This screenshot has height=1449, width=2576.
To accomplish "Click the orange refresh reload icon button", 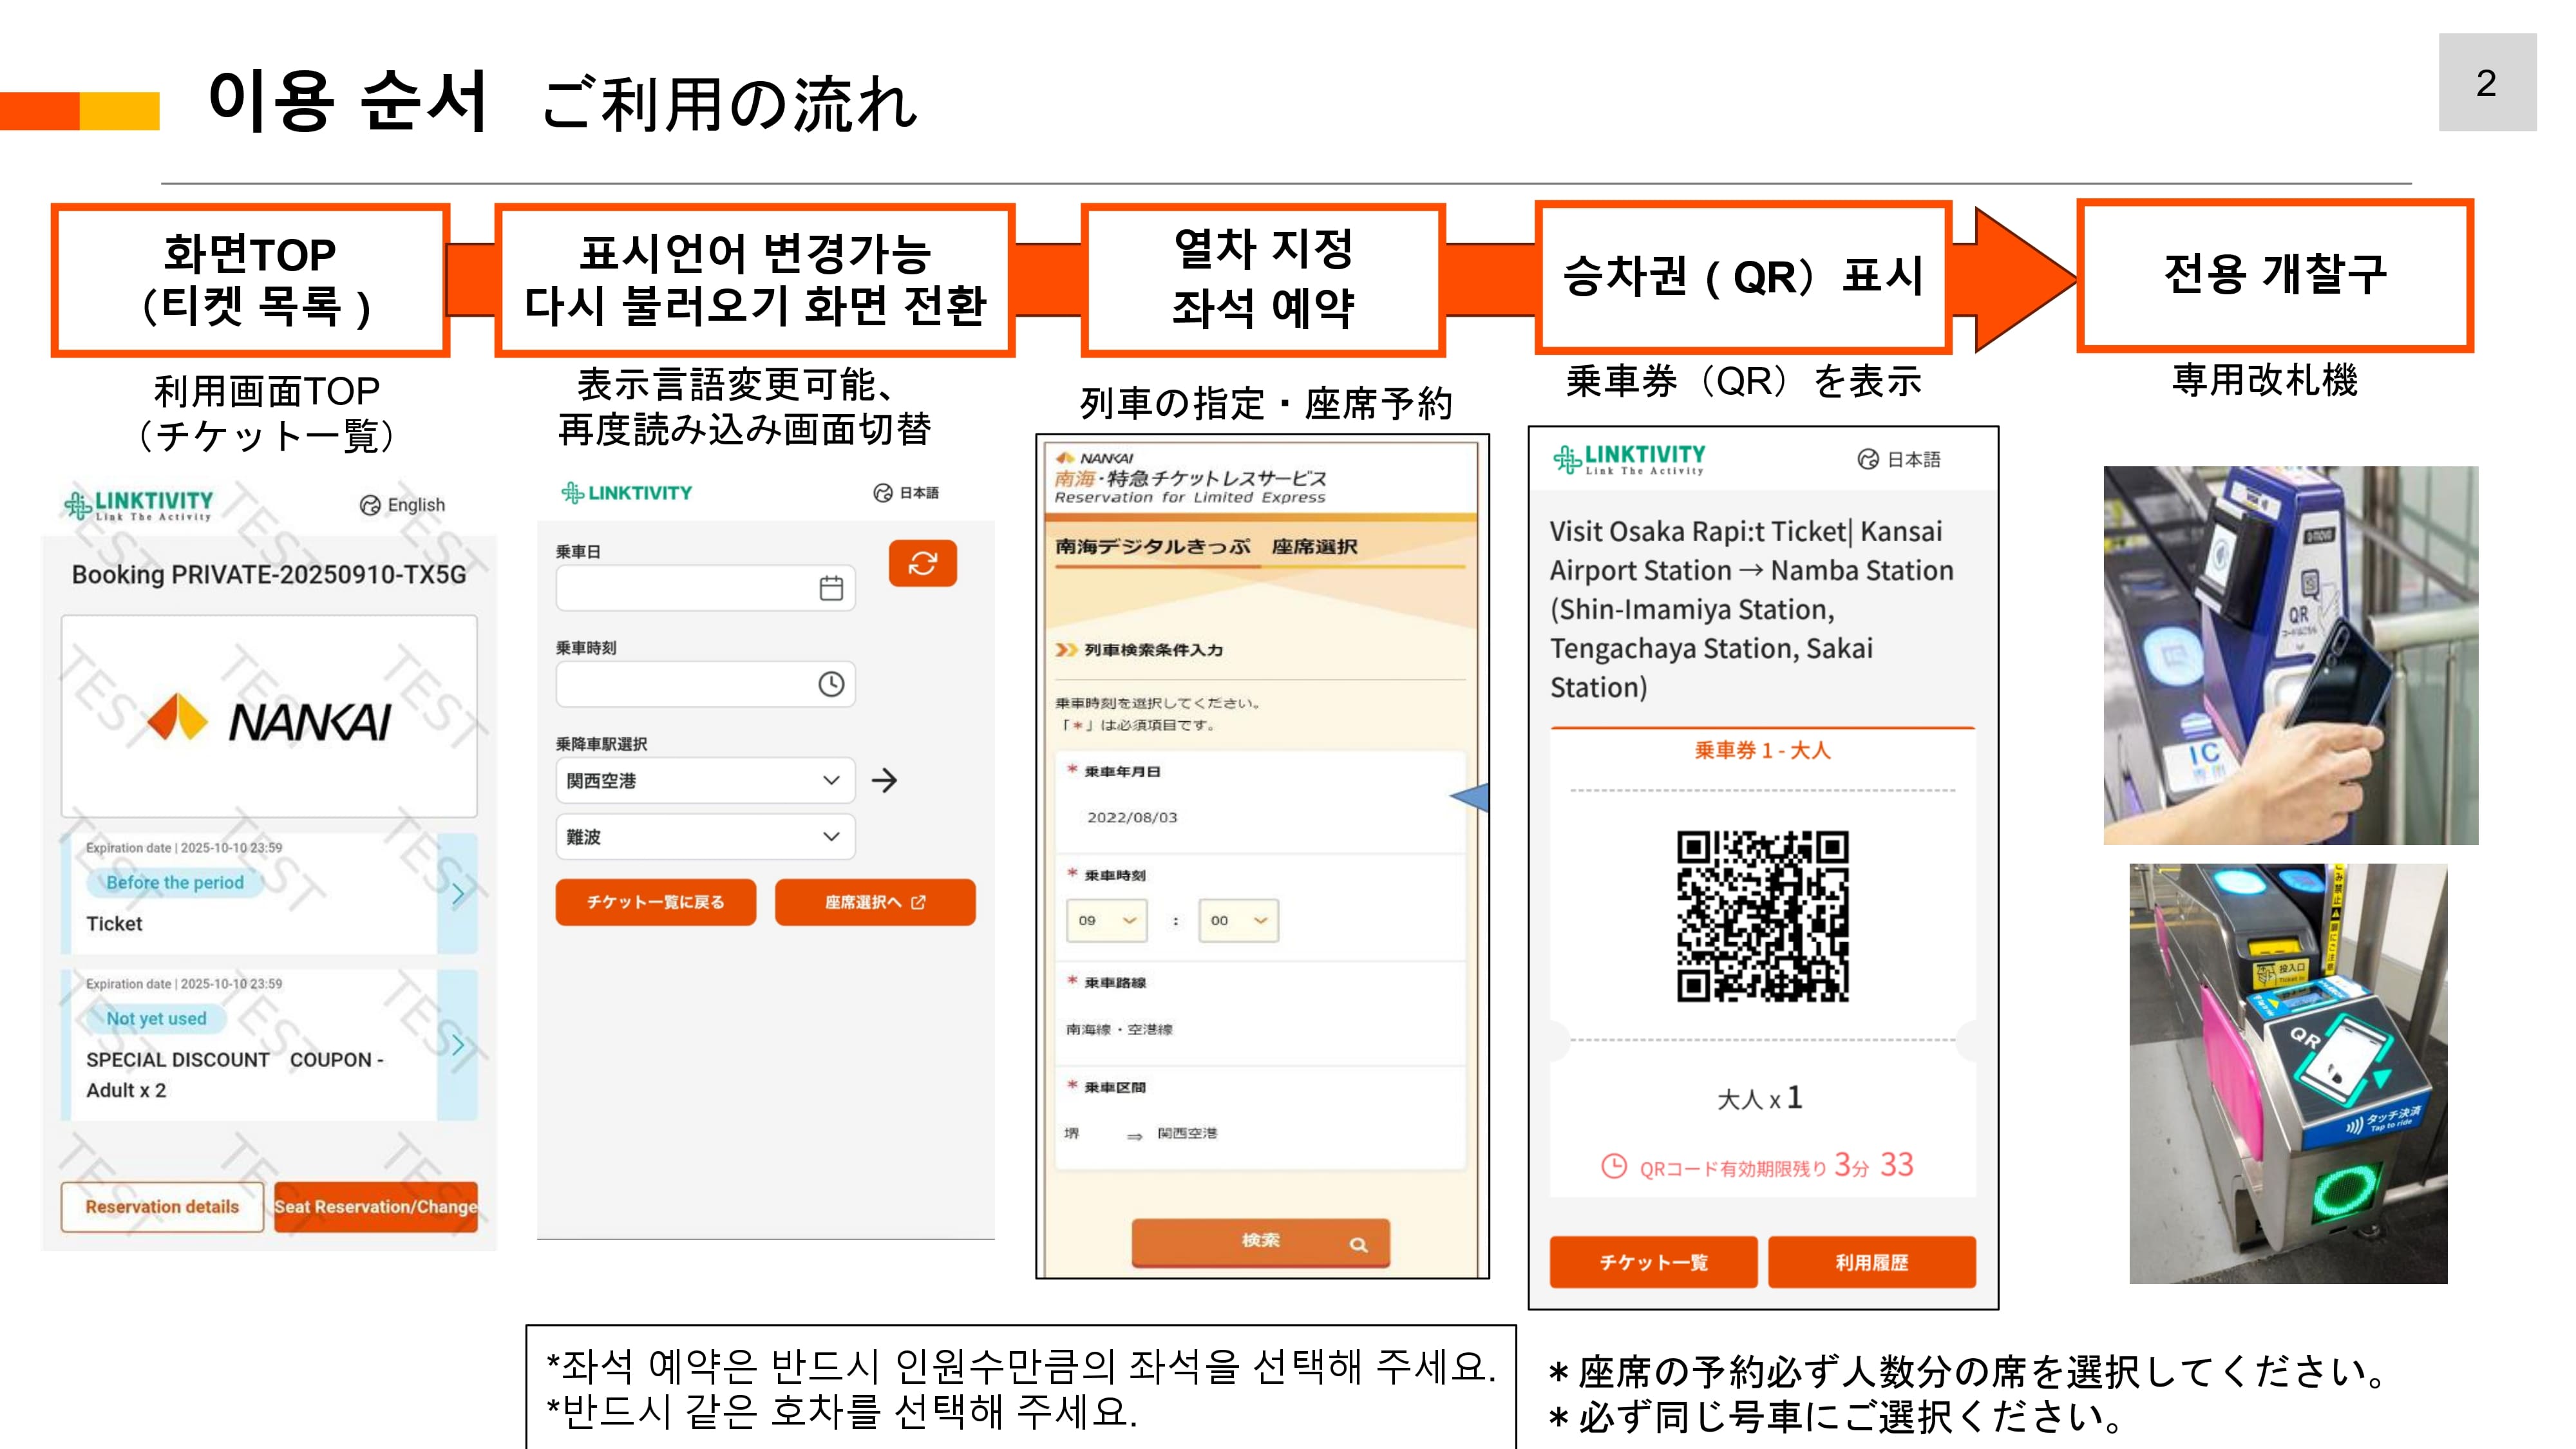I will click(x=922, y=563).
